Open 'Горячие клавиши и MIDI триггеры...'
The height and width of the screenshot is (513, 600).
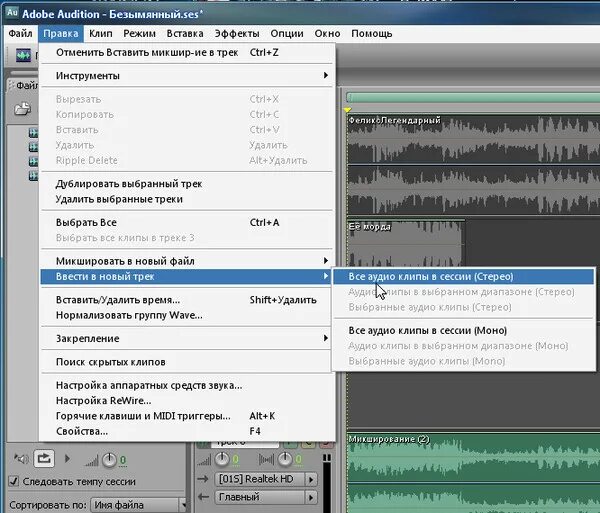tap(187, 416)
